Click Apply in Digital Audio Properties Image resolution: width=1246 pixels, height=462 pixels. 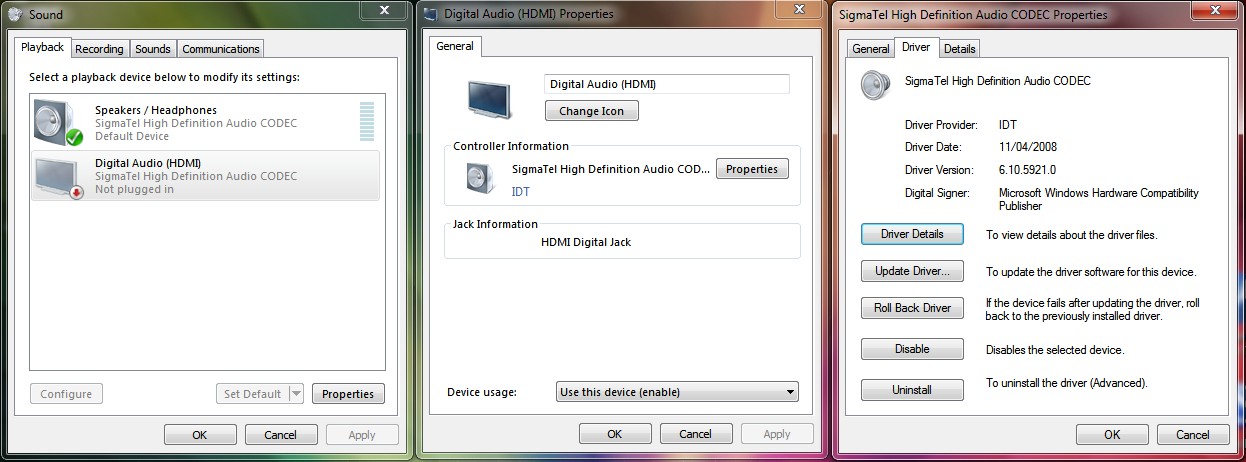777,434
